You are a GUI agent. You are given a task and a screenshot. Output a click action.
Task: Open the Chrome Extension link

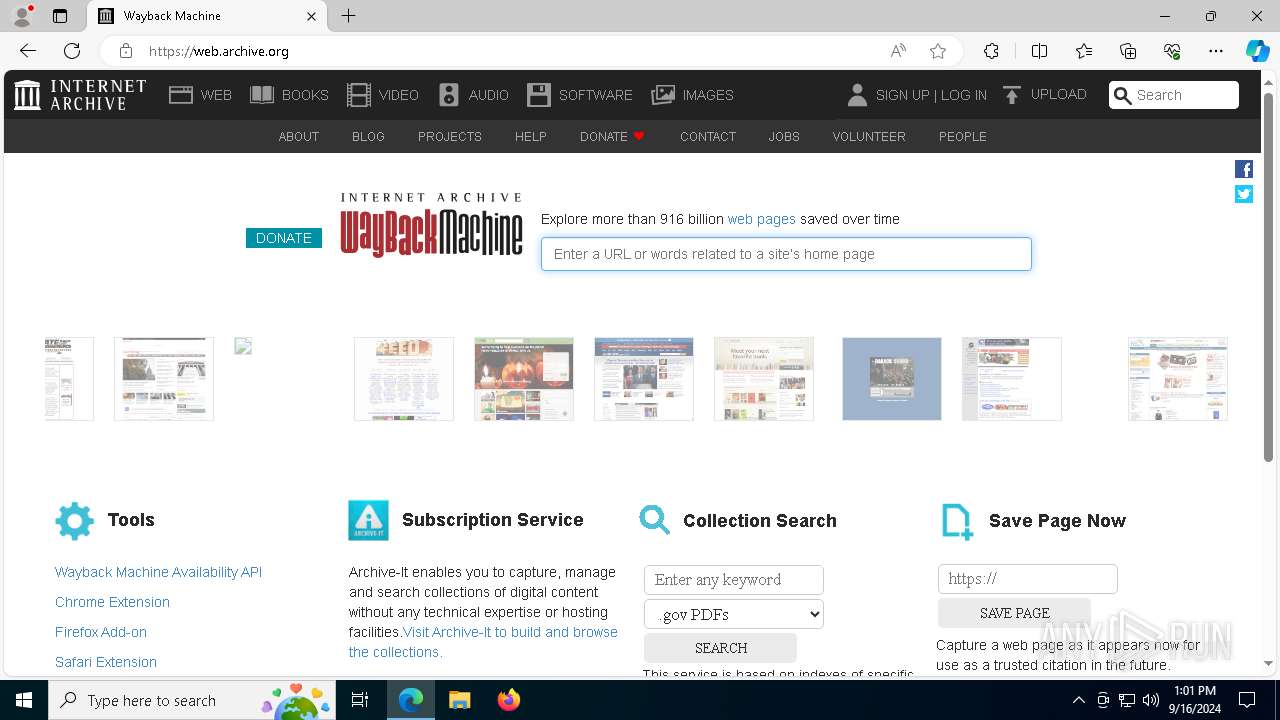112,602
